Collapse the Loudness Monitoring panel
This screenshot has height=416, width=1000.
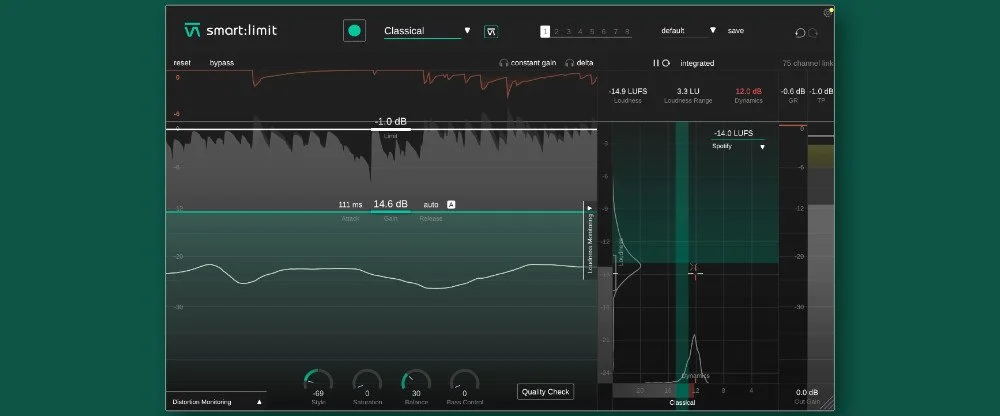click(x=590, y=241)
